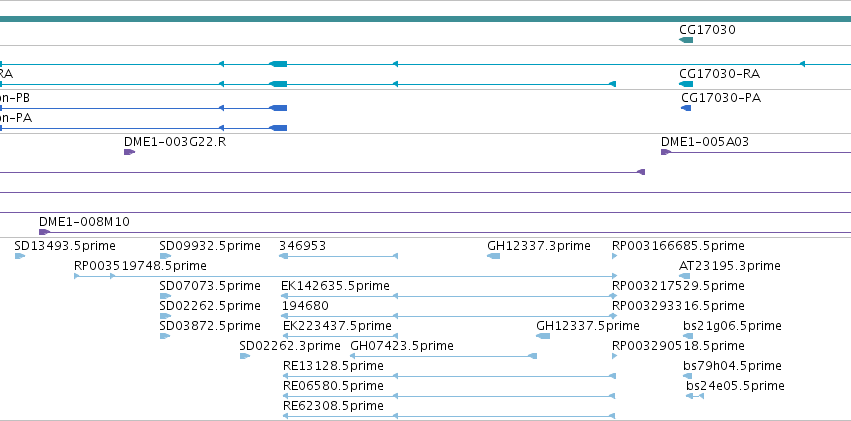The height and width of the screenshot is (421, 851).
Task: Open the RP003519748.5prime feature label
Action: click(x=140, y=266)
